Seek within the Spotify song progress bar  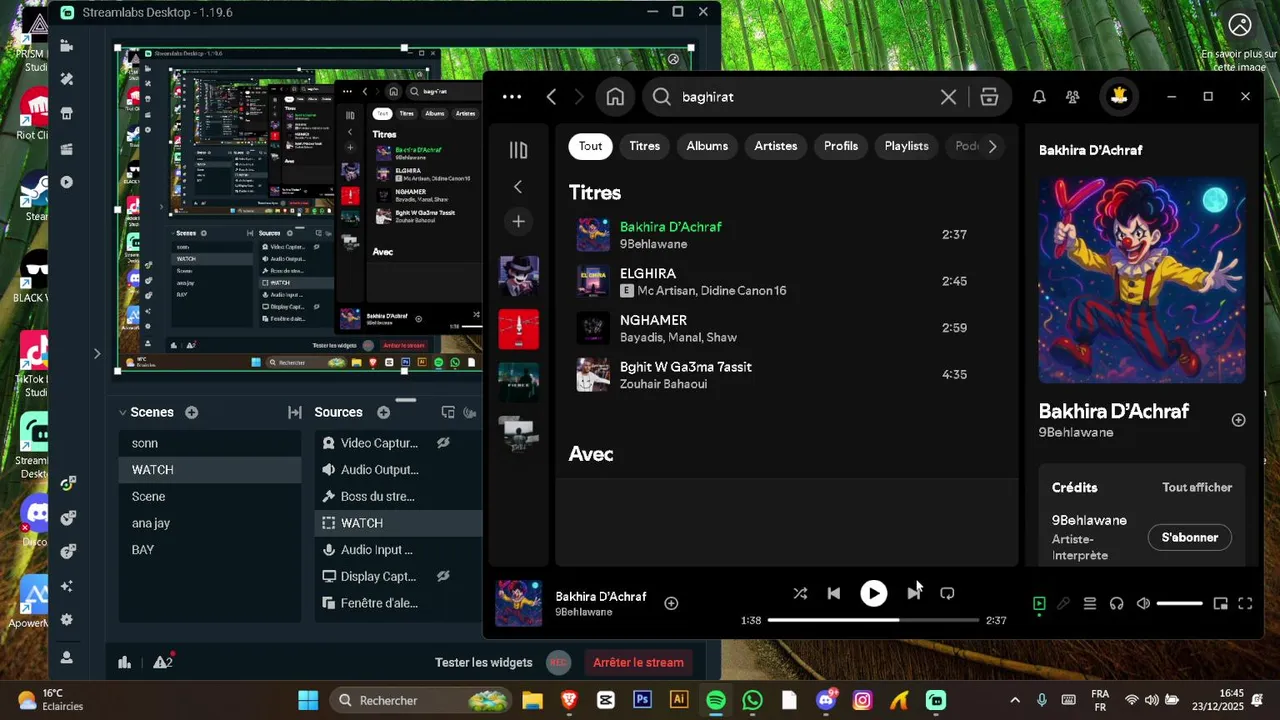(x=873, y=620)
